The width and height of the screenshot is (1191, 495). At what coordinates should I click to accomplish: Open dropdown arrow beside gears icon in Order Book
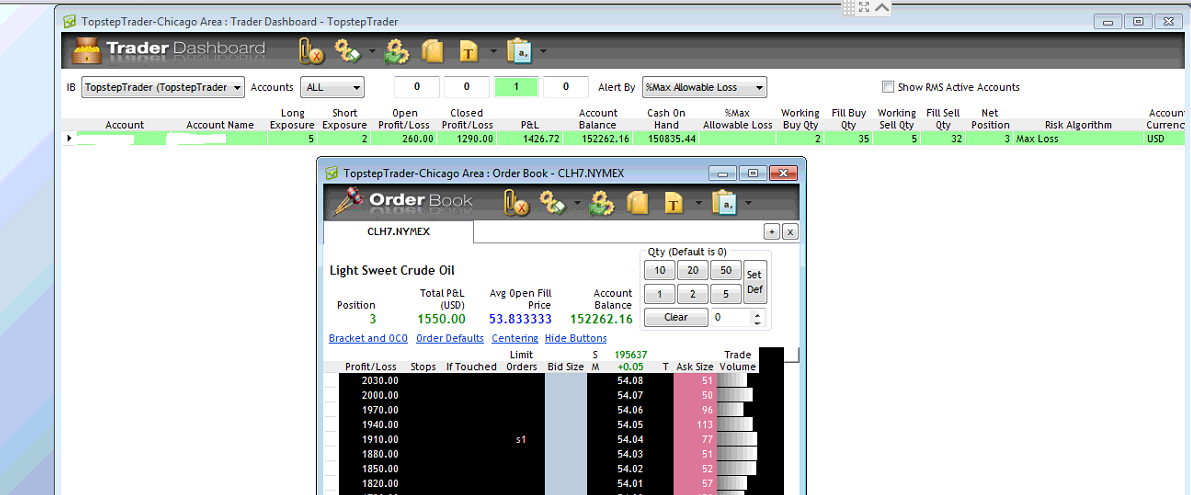[579, 202]
